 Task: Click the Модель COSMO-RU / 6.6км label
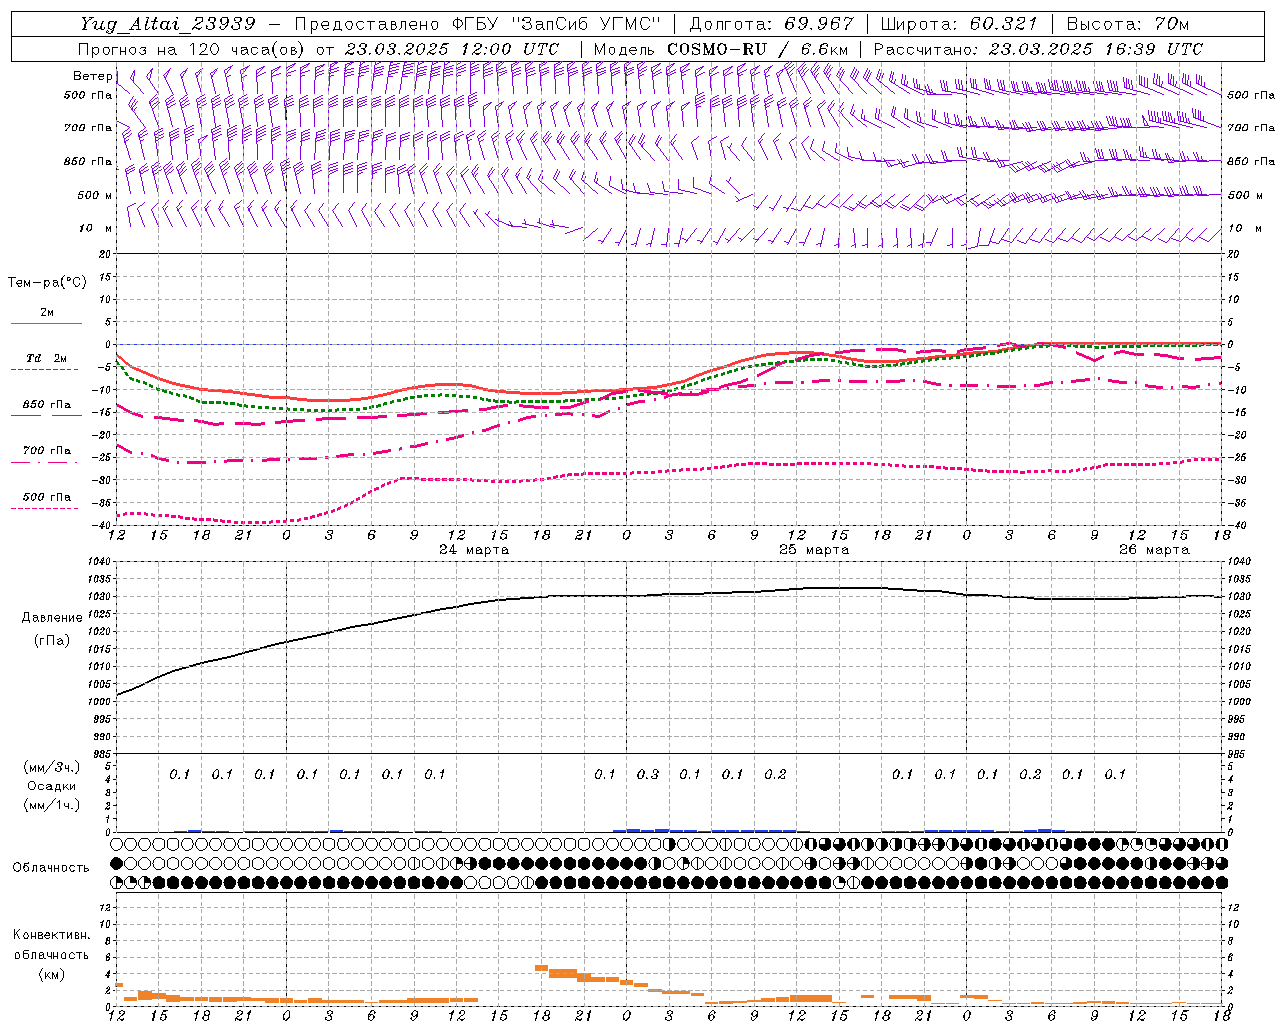click(721, 49)
